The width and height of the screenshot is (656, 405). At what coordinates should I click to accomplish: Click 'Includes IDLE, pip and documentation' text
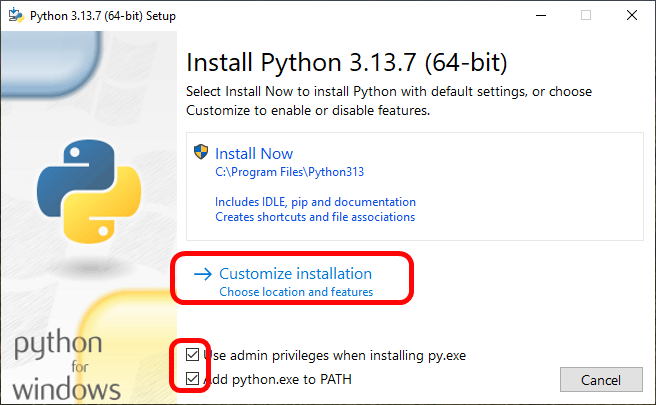pyautogui.click(x=315, y=201)
